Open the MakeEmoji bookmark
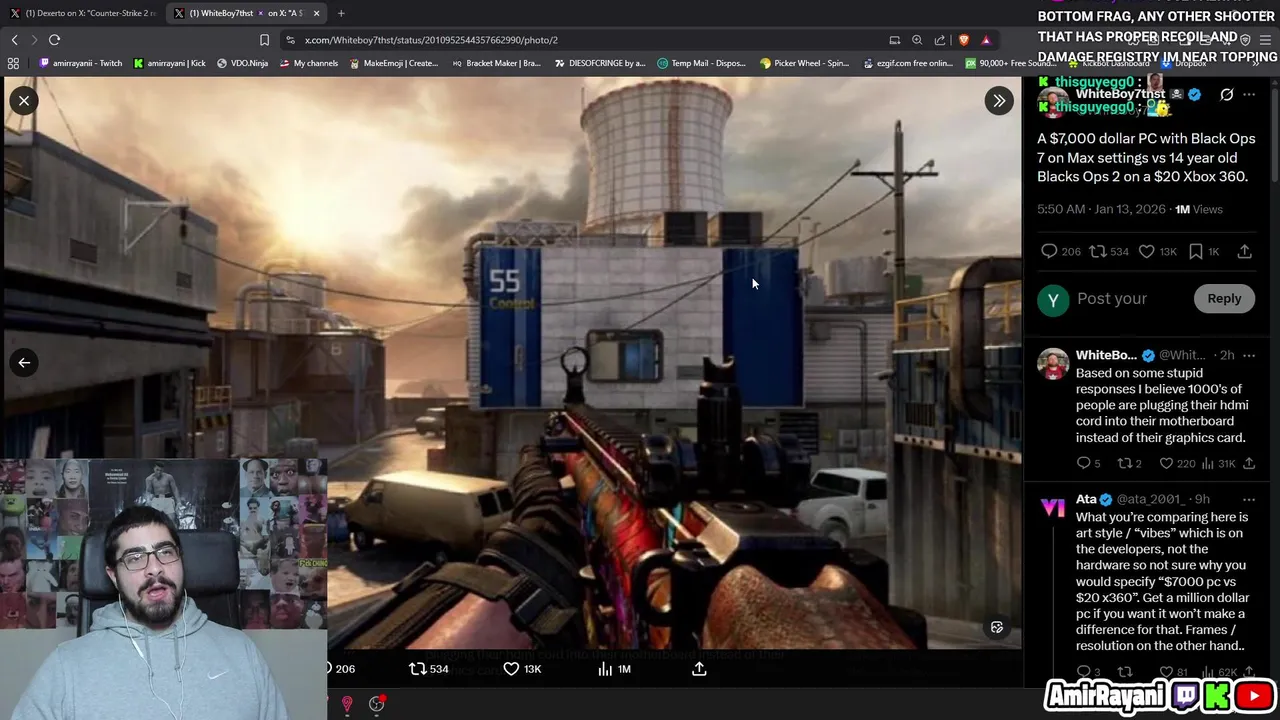Screen dimensions: 1280x720 [x=393, y=63]
